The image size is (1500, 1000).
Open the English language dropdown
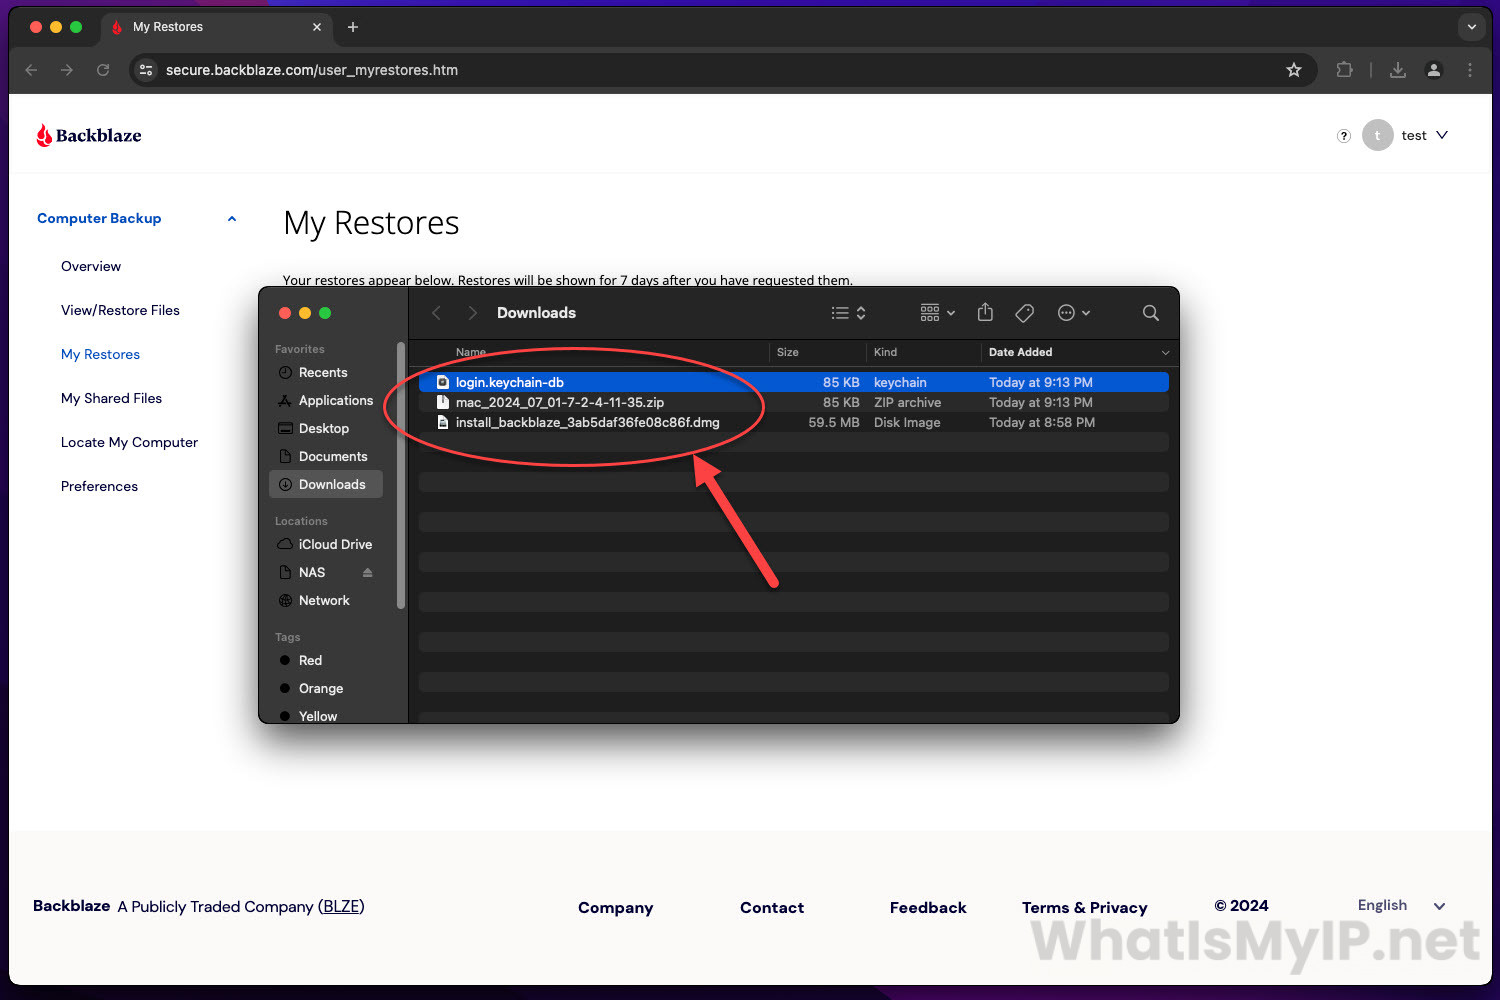tap(1401, 905)
